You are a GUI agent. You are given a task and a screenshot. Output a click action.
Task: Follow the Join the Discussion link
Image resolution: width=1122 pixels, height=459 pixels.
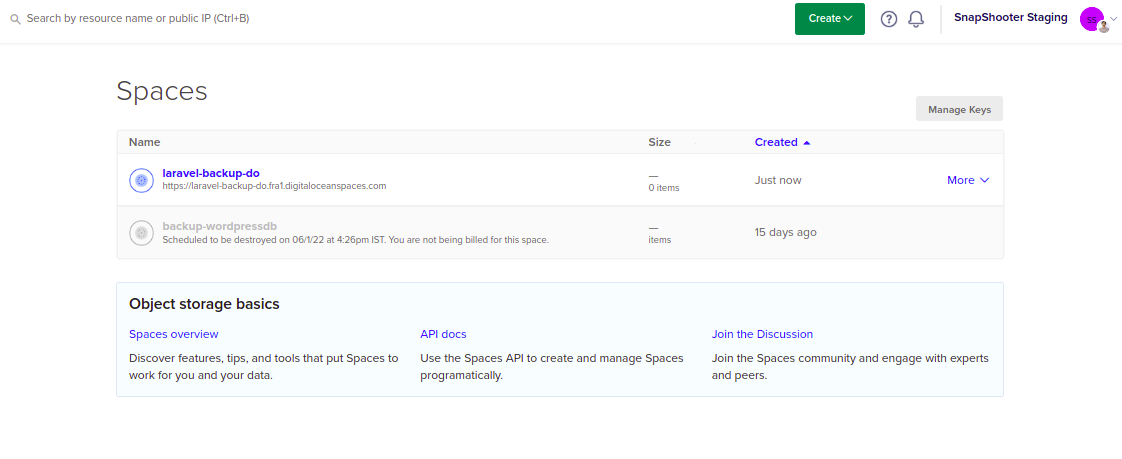pyautogui.click(x=762, y=334)
